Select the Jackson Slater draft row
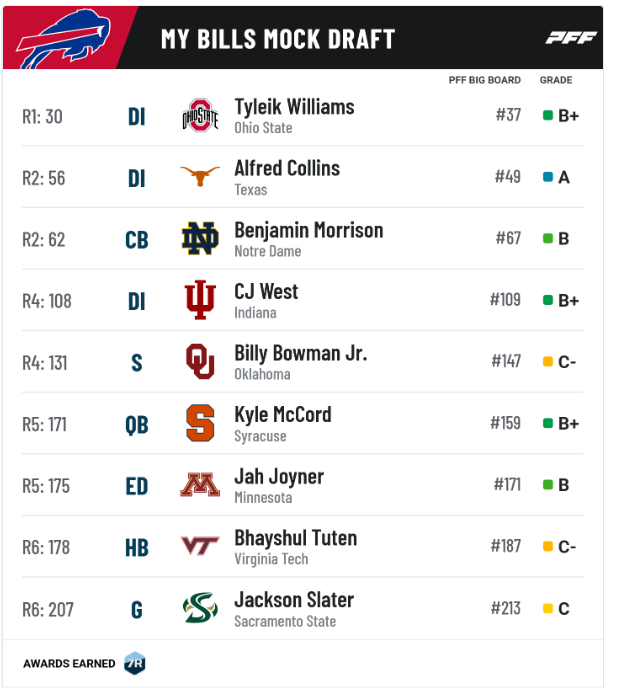 tap(303, 609)
